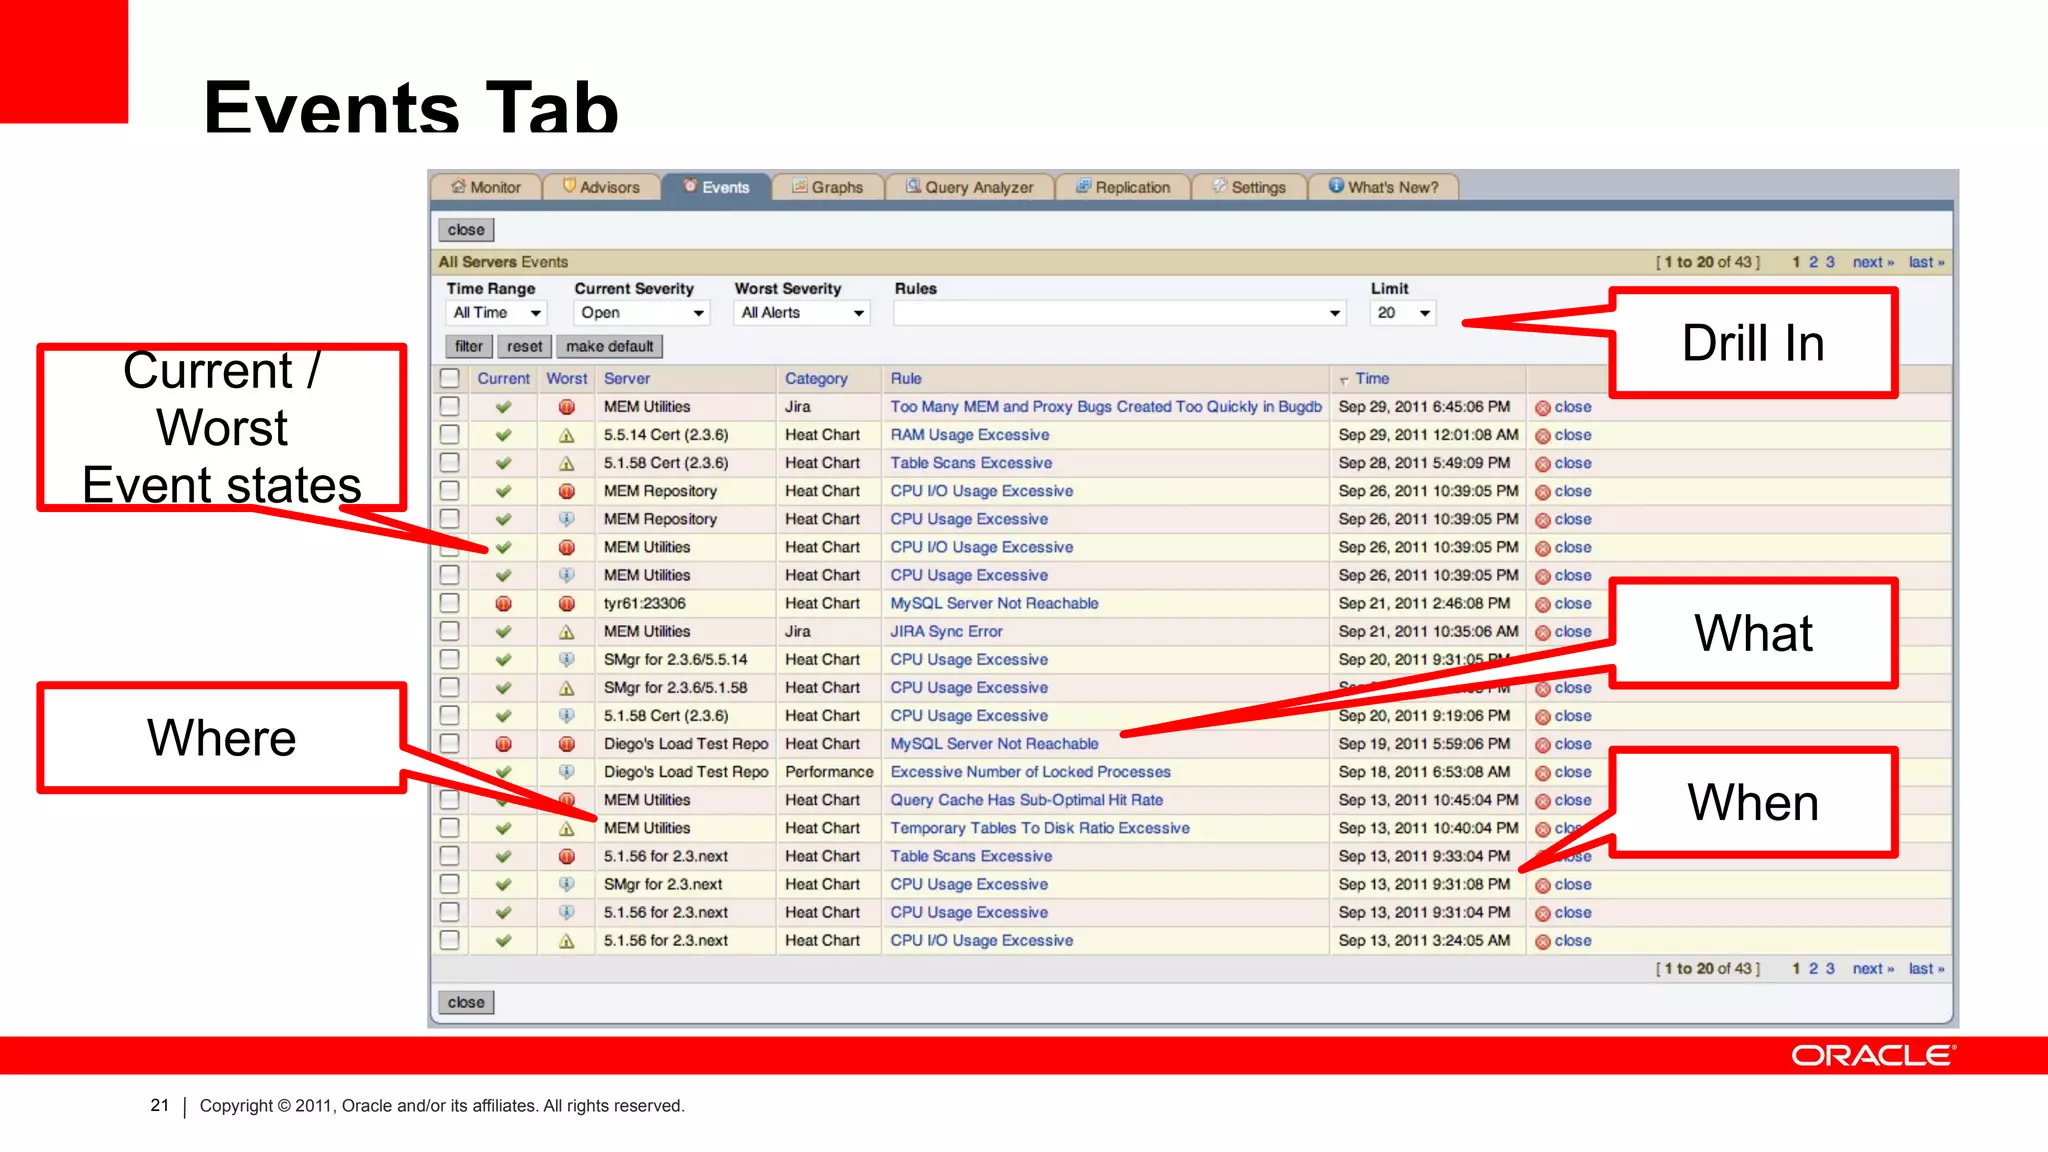The height and width of the screenshot is (1152, 2048).
Task: Check the SMgr for 2.3.next row checkbox
Action: (450, 884)
